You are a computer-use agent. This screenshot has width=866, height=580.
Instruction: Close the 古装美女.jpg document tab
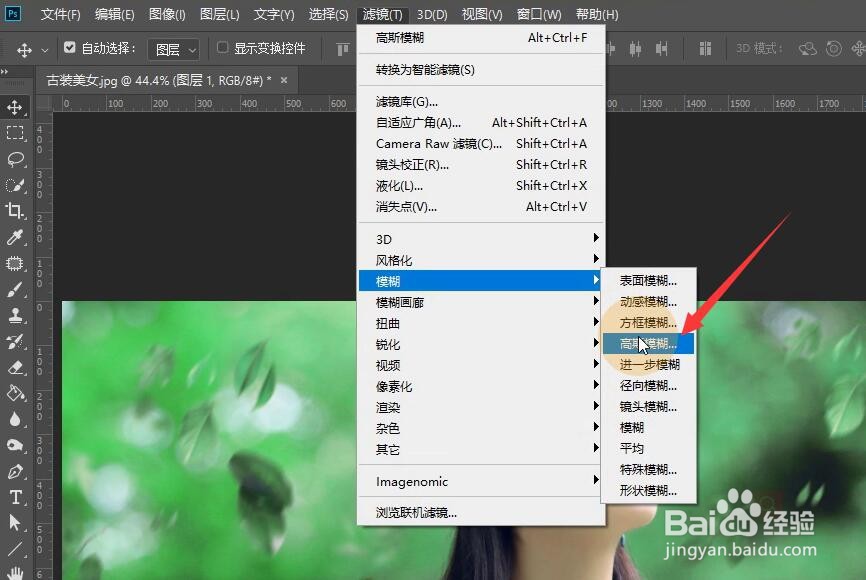click(x=284, y=80)
